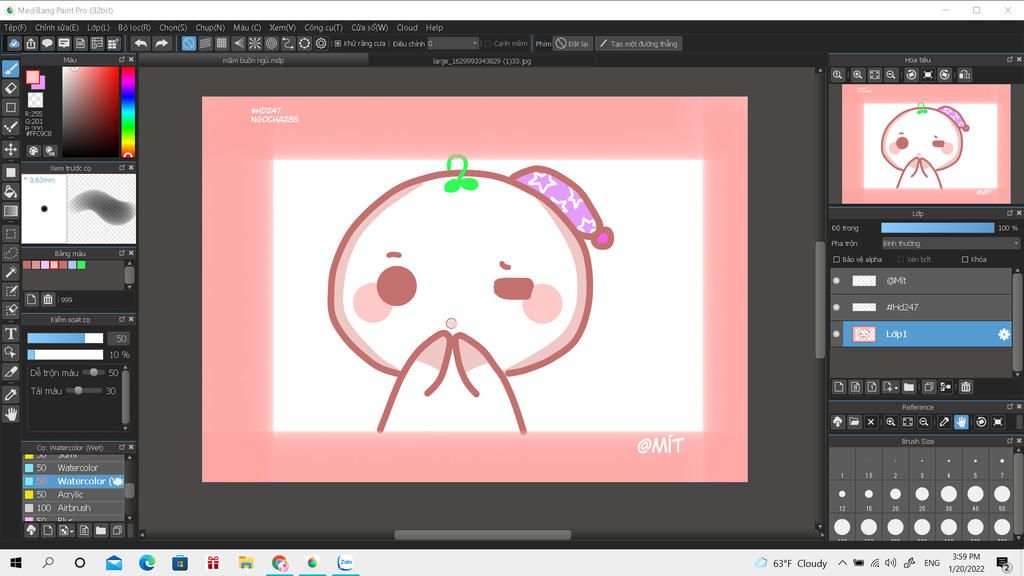Open Lớp1 layer settings gear
1024x576 pixels.
(1004, 334)
